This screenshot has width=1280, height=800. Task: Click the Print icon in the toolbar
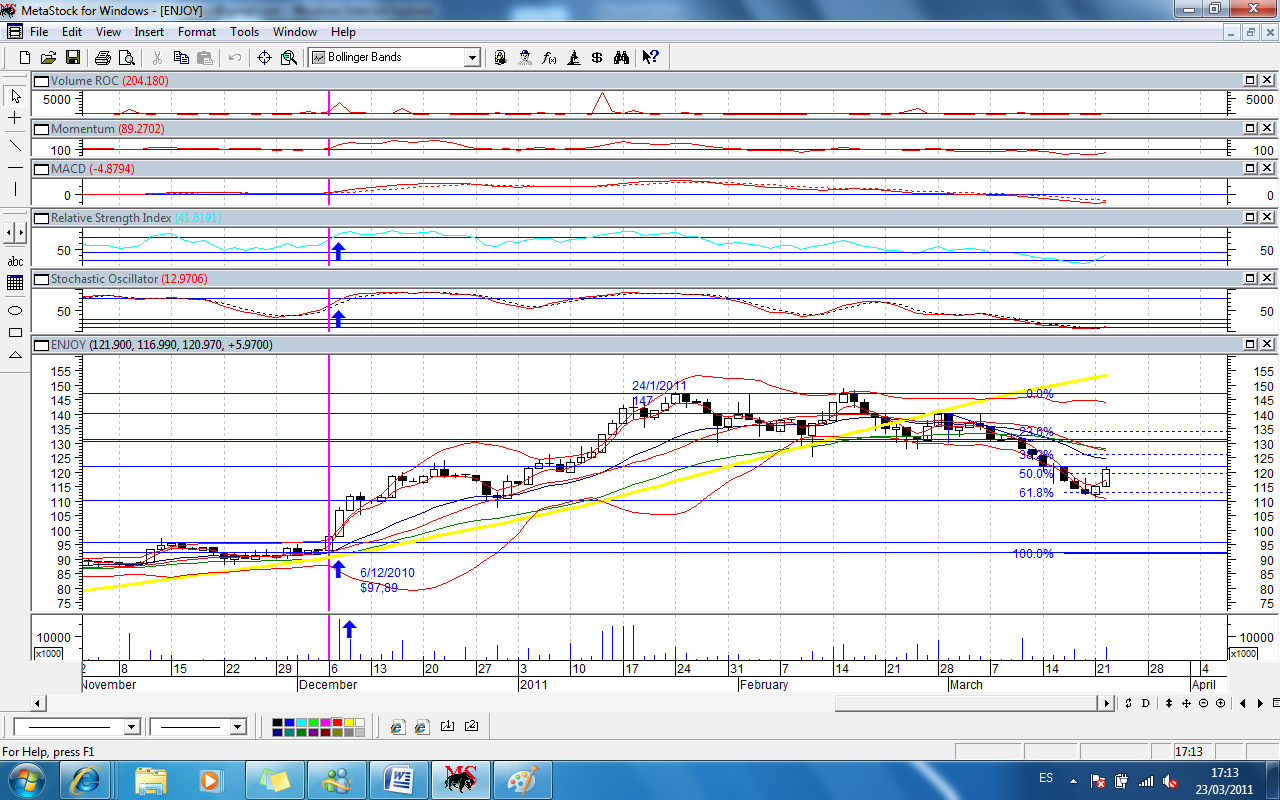coord(103,57)
